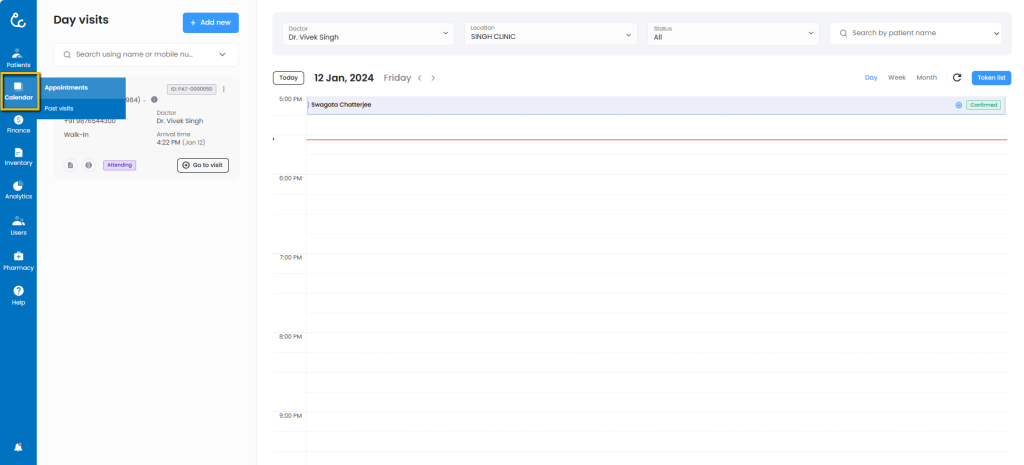Click the Add new button
The image size is (1024, 465).
211,22
